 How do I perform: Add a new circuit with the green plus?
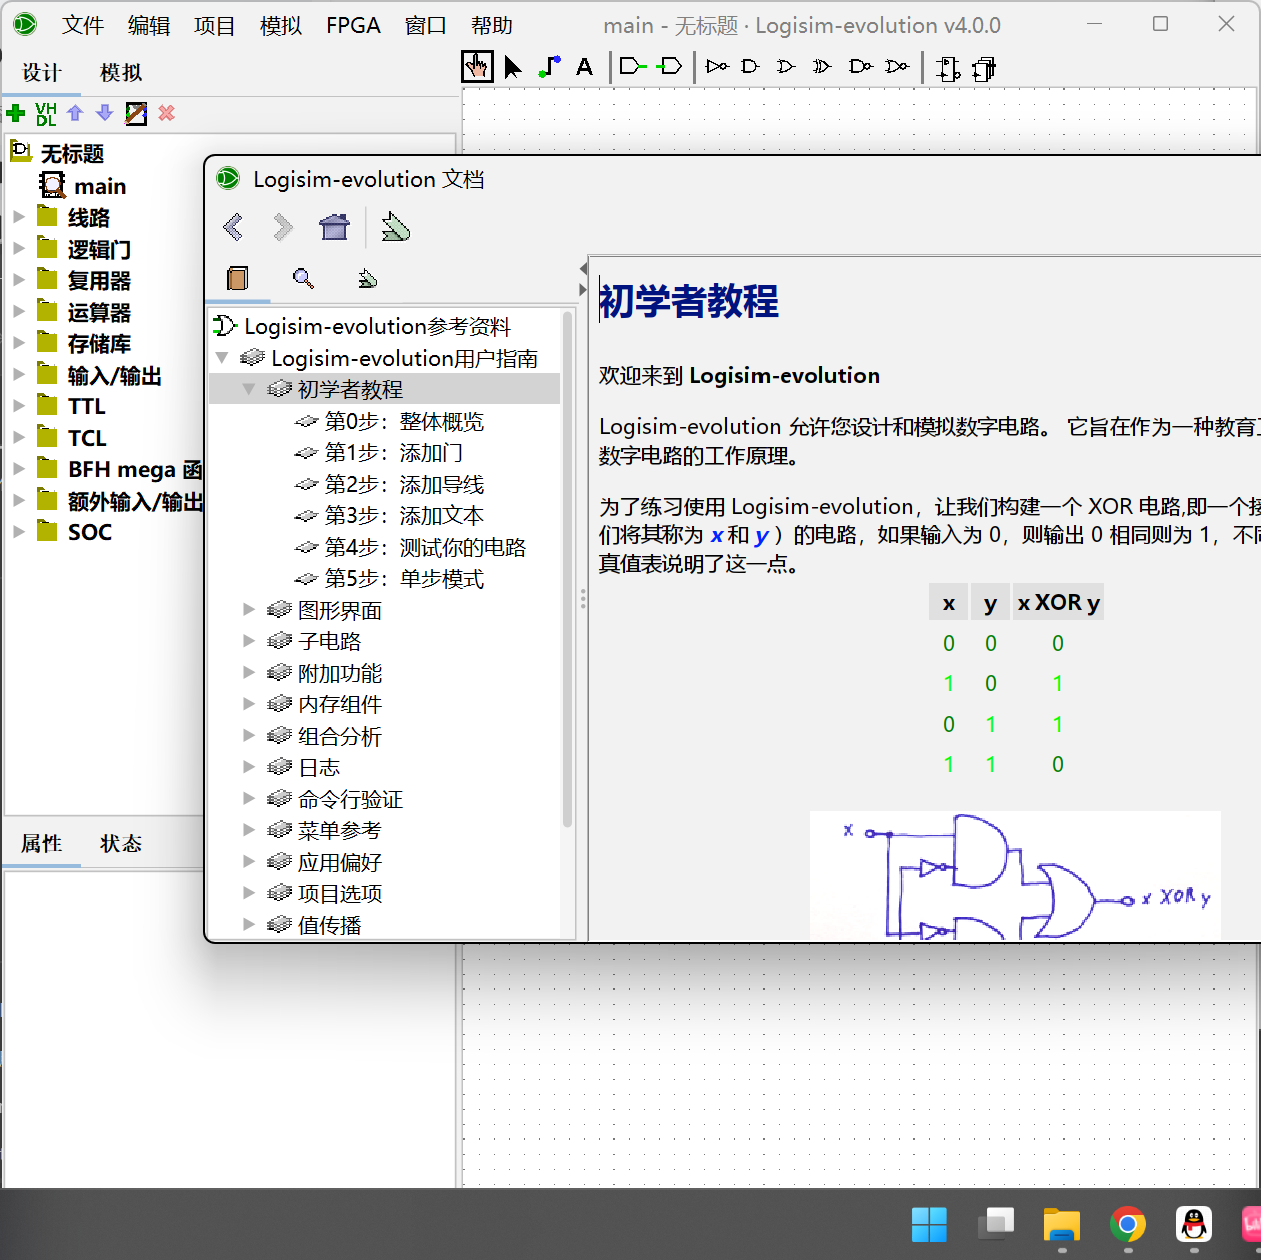[14, 113]
